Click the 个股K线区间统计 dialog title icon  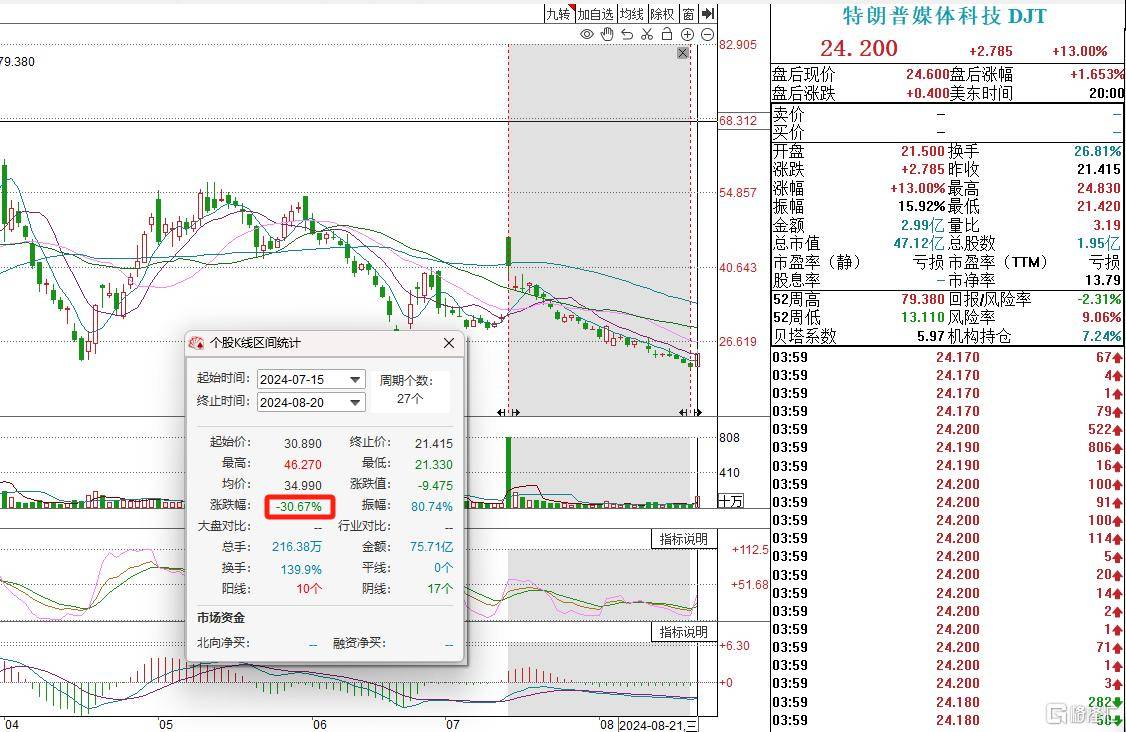coord(196,343)
